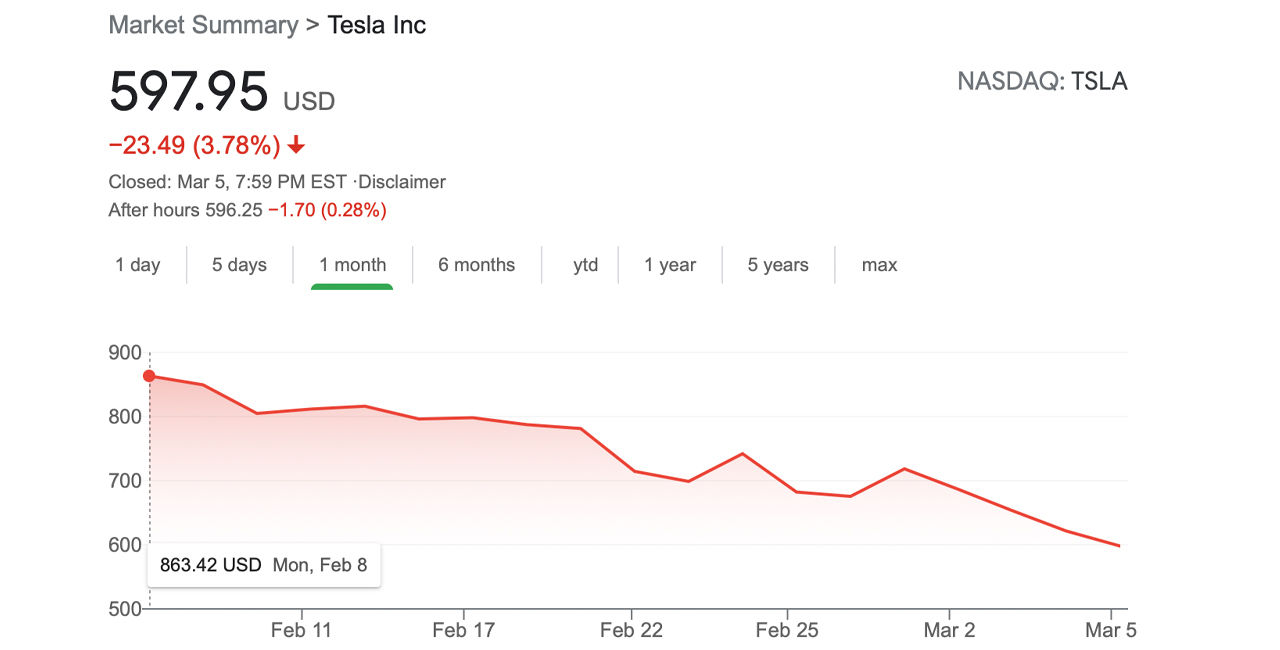Select the 1 day range tab
This screenshot has width=1280, height=650.
pos(138,265)
